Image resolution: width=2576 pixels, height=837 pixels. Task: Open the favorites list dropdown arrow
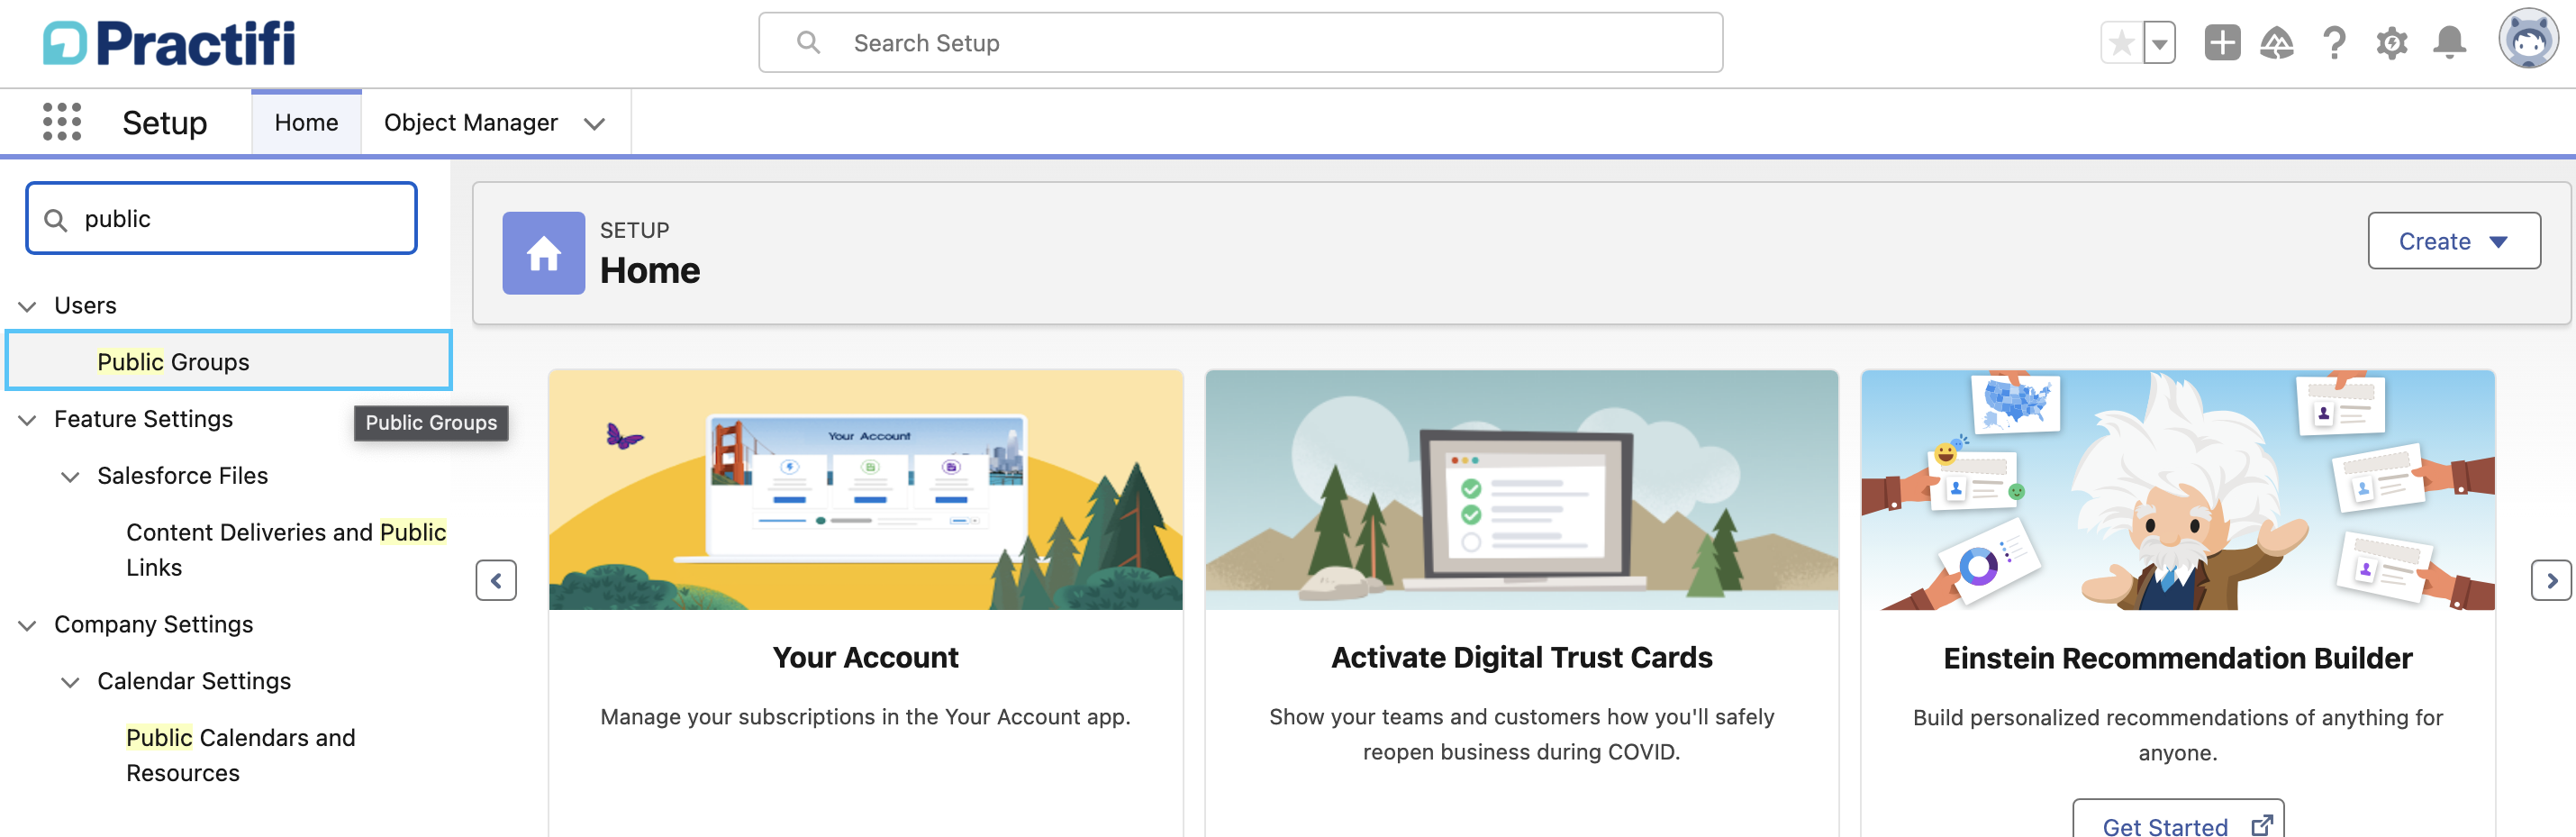(2159, 43)
